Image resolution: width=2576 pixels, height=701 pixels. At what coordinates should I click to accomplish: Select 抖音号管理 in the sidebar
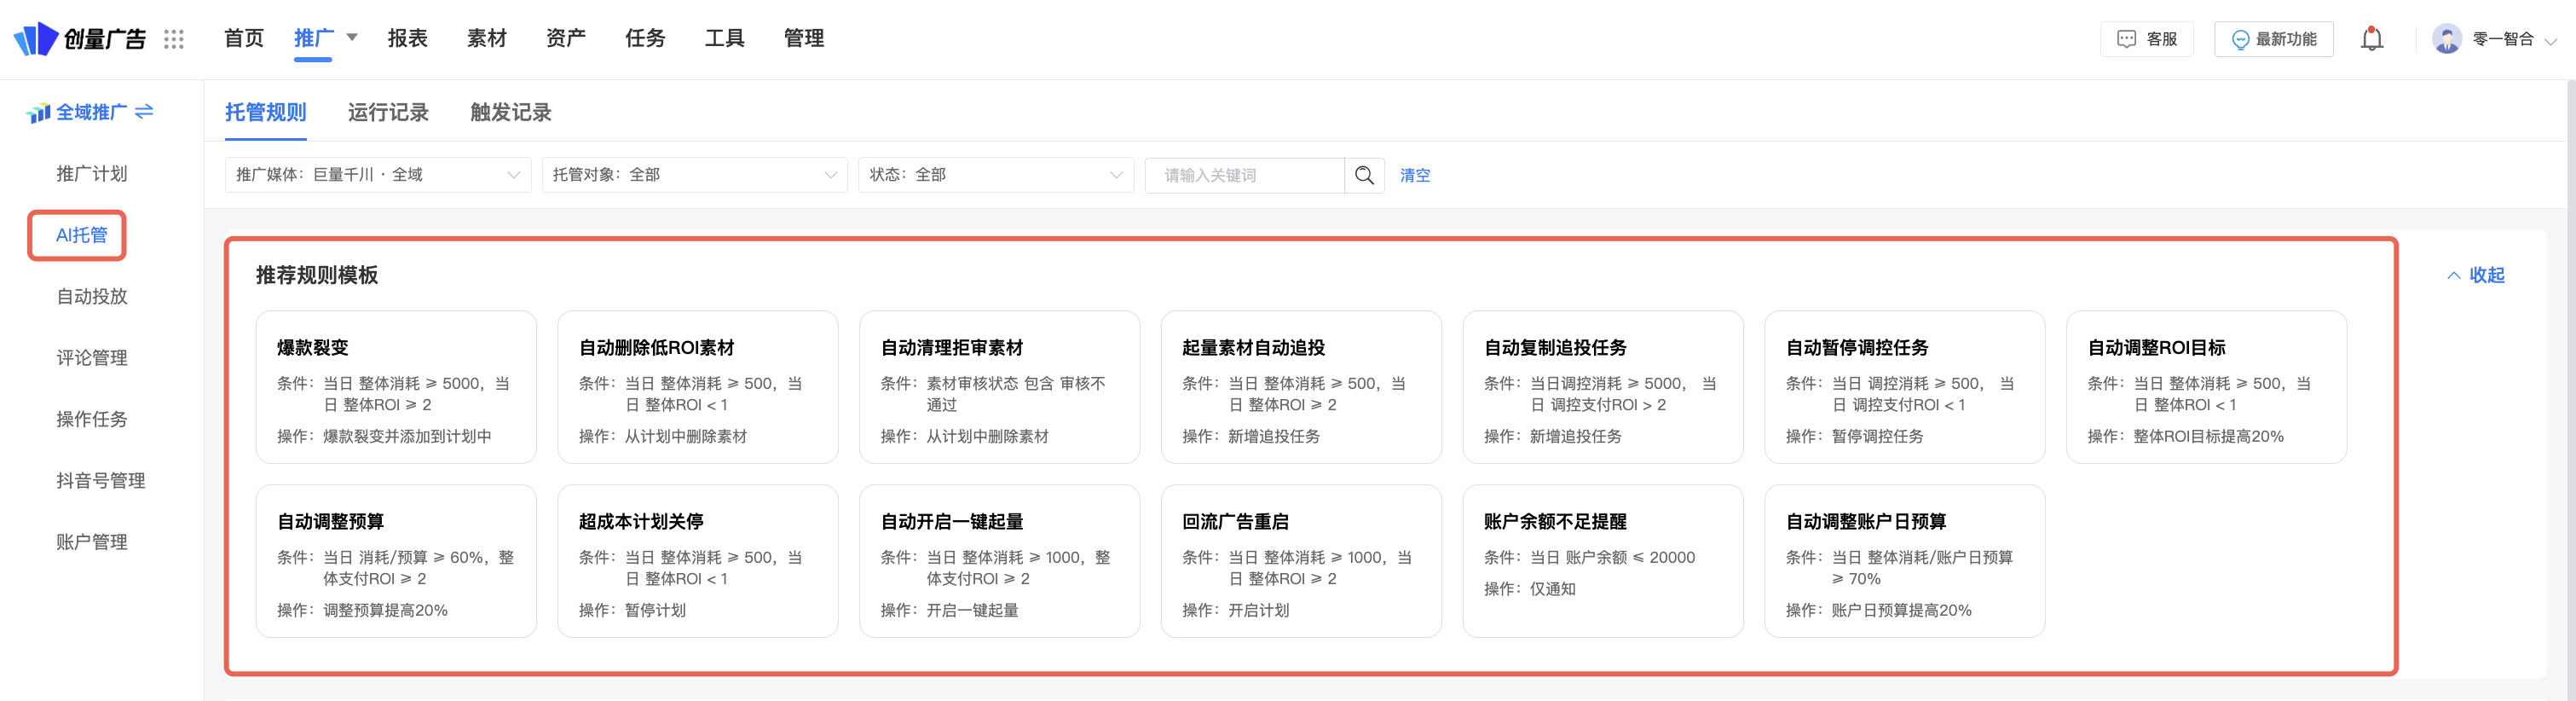tap(101, 481)
